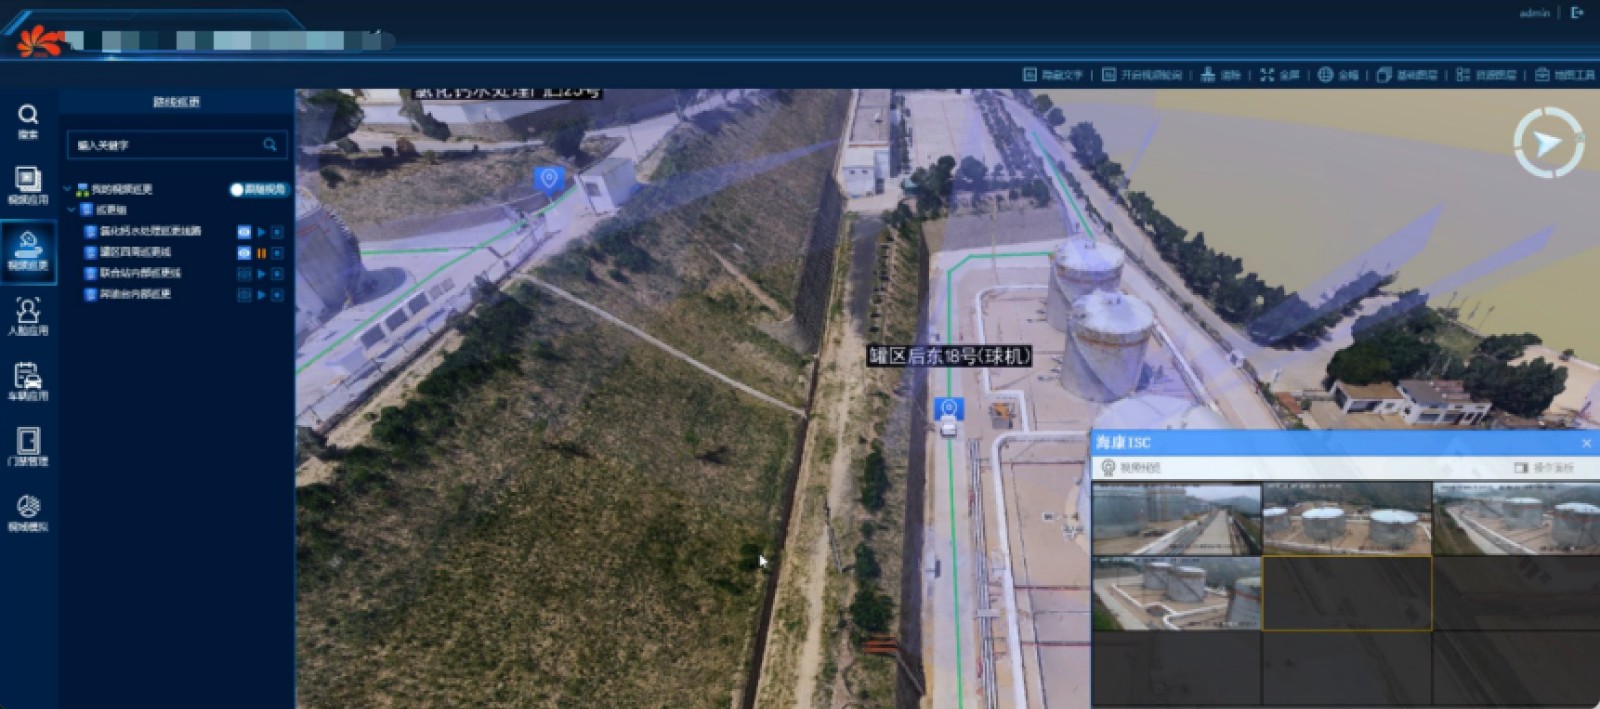Open the resource layers toolbar item
This screenshot has height=709, width=1600.
tap(1486, 75)
